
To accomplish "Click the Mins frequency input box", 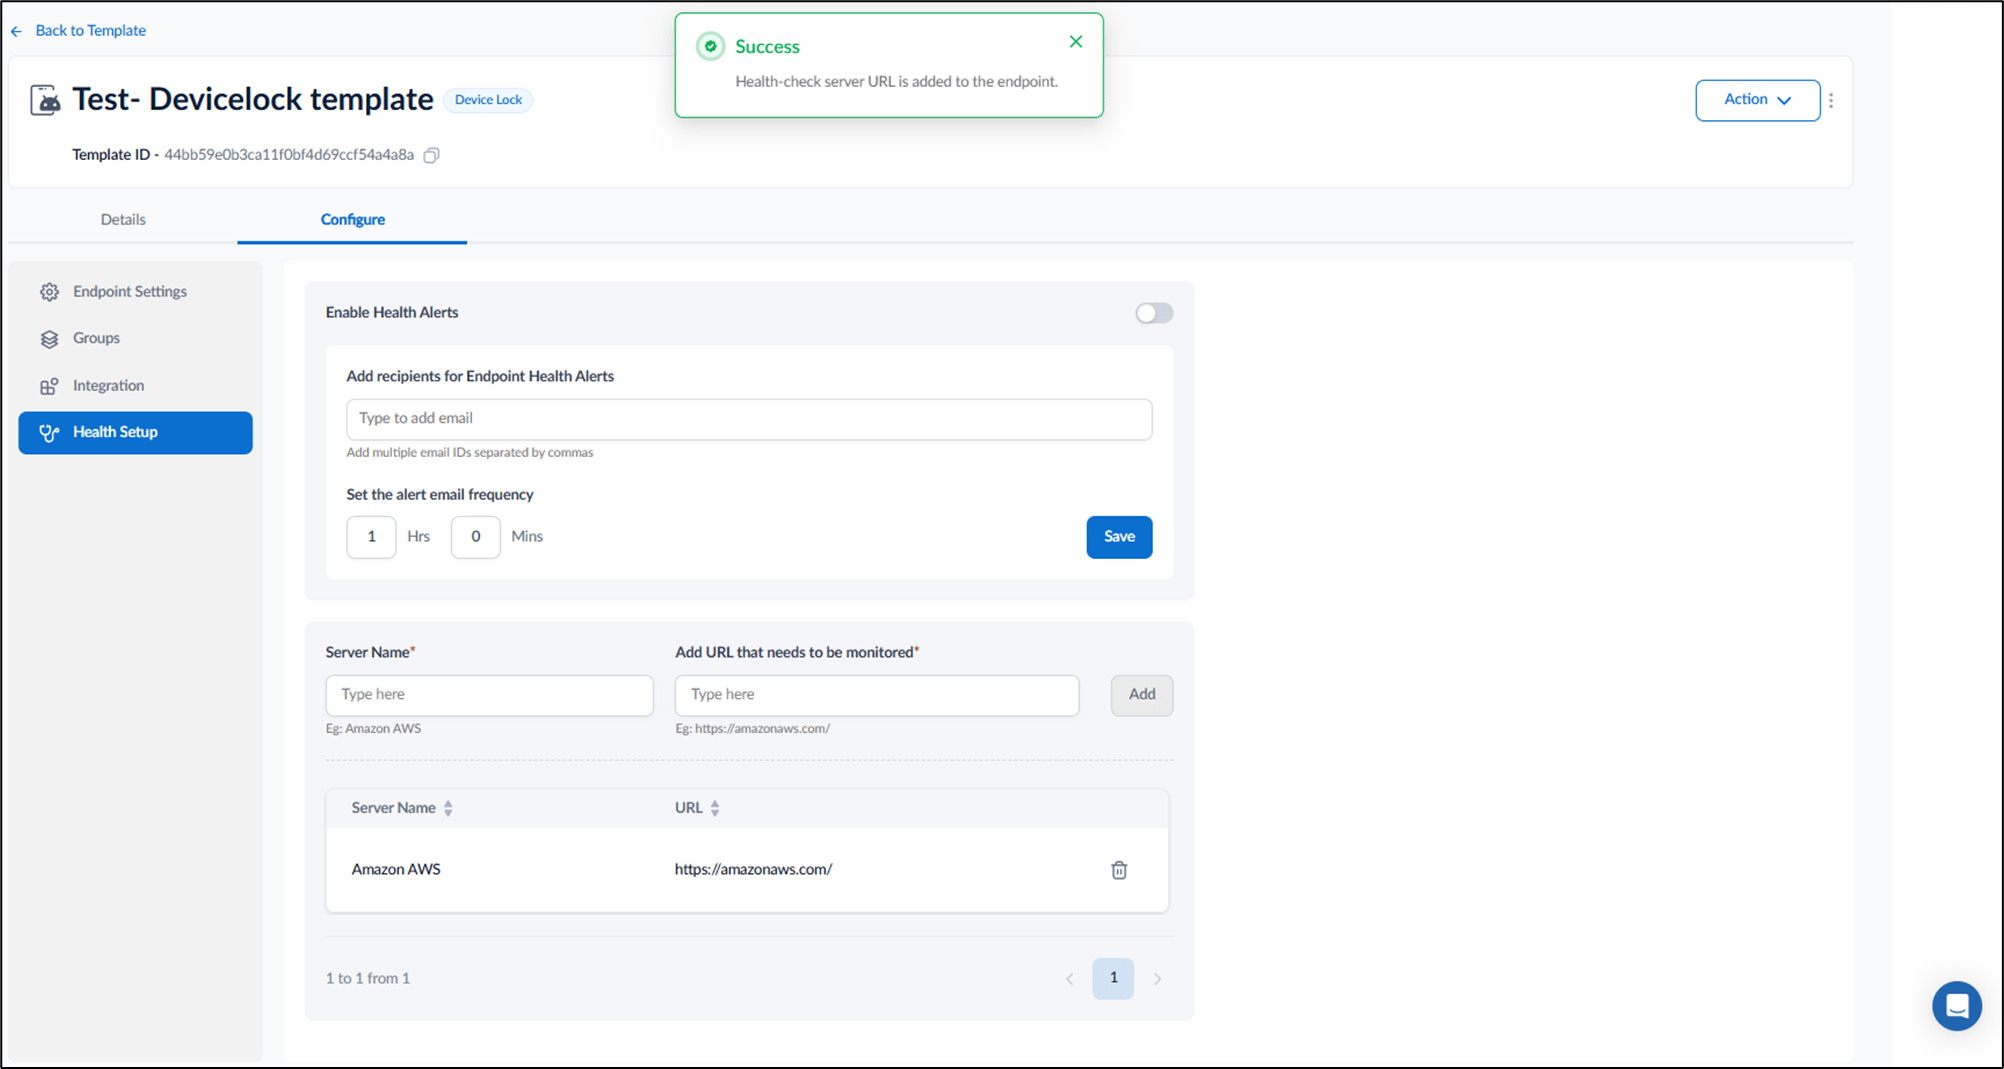I will coord(475,537).
